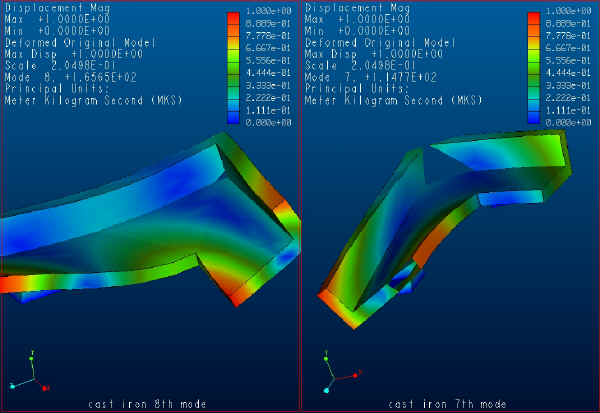
Task: Click 'Principal Units:' in the 7th mode view
Action: (357, 88)
